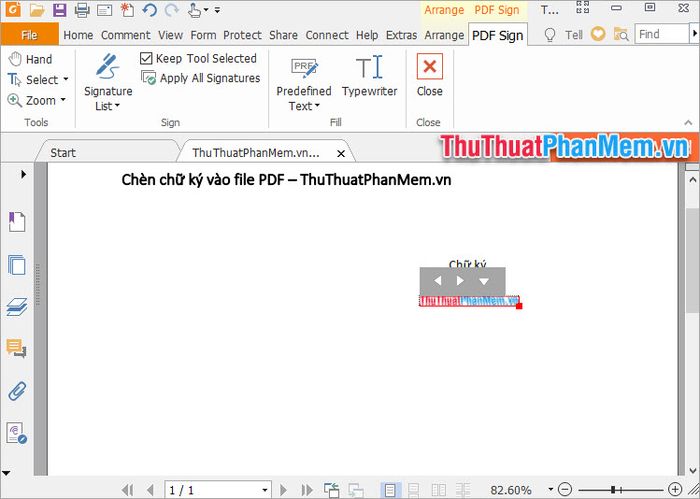This screenshot has width=700, height=499.
Task: Choose the Typewriter tool
Action: [370, 76]
